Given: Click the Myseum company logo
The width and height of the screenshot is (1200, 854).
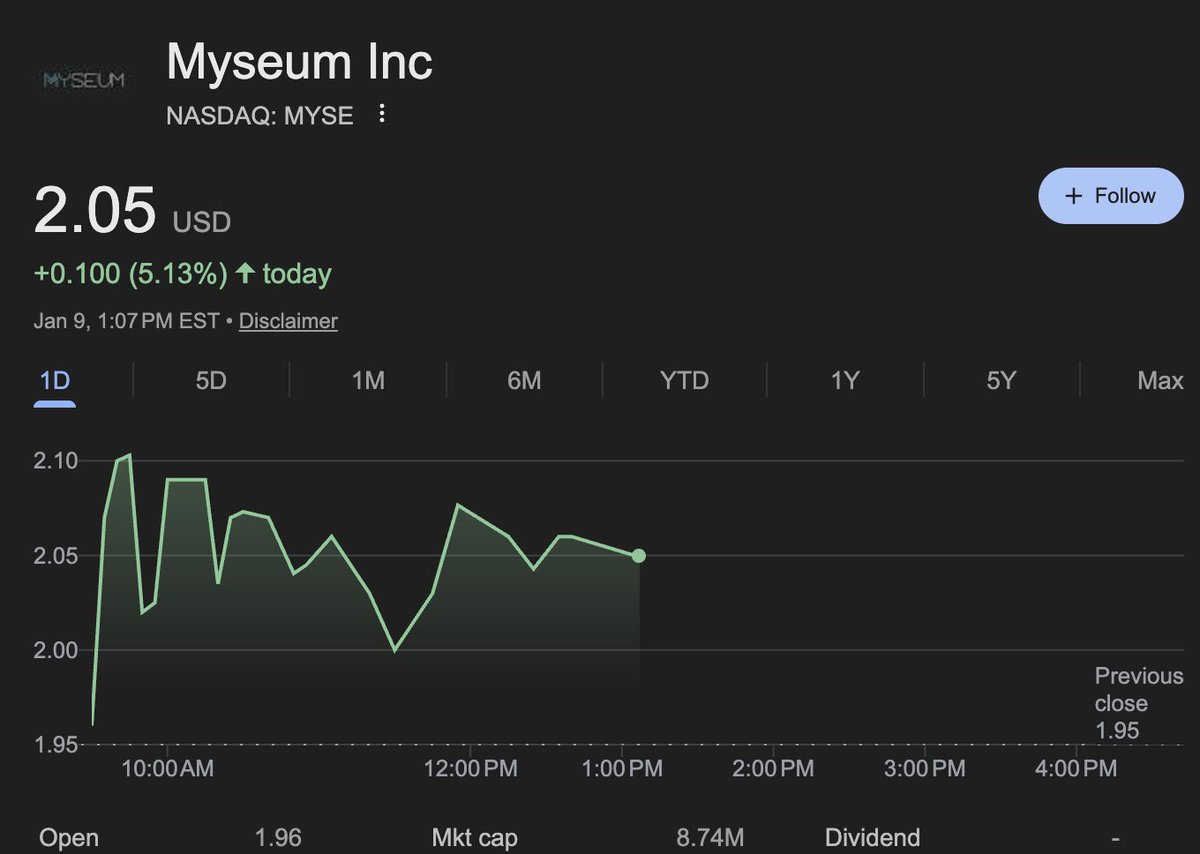Looking at the screenshot, I should (86, 80).
